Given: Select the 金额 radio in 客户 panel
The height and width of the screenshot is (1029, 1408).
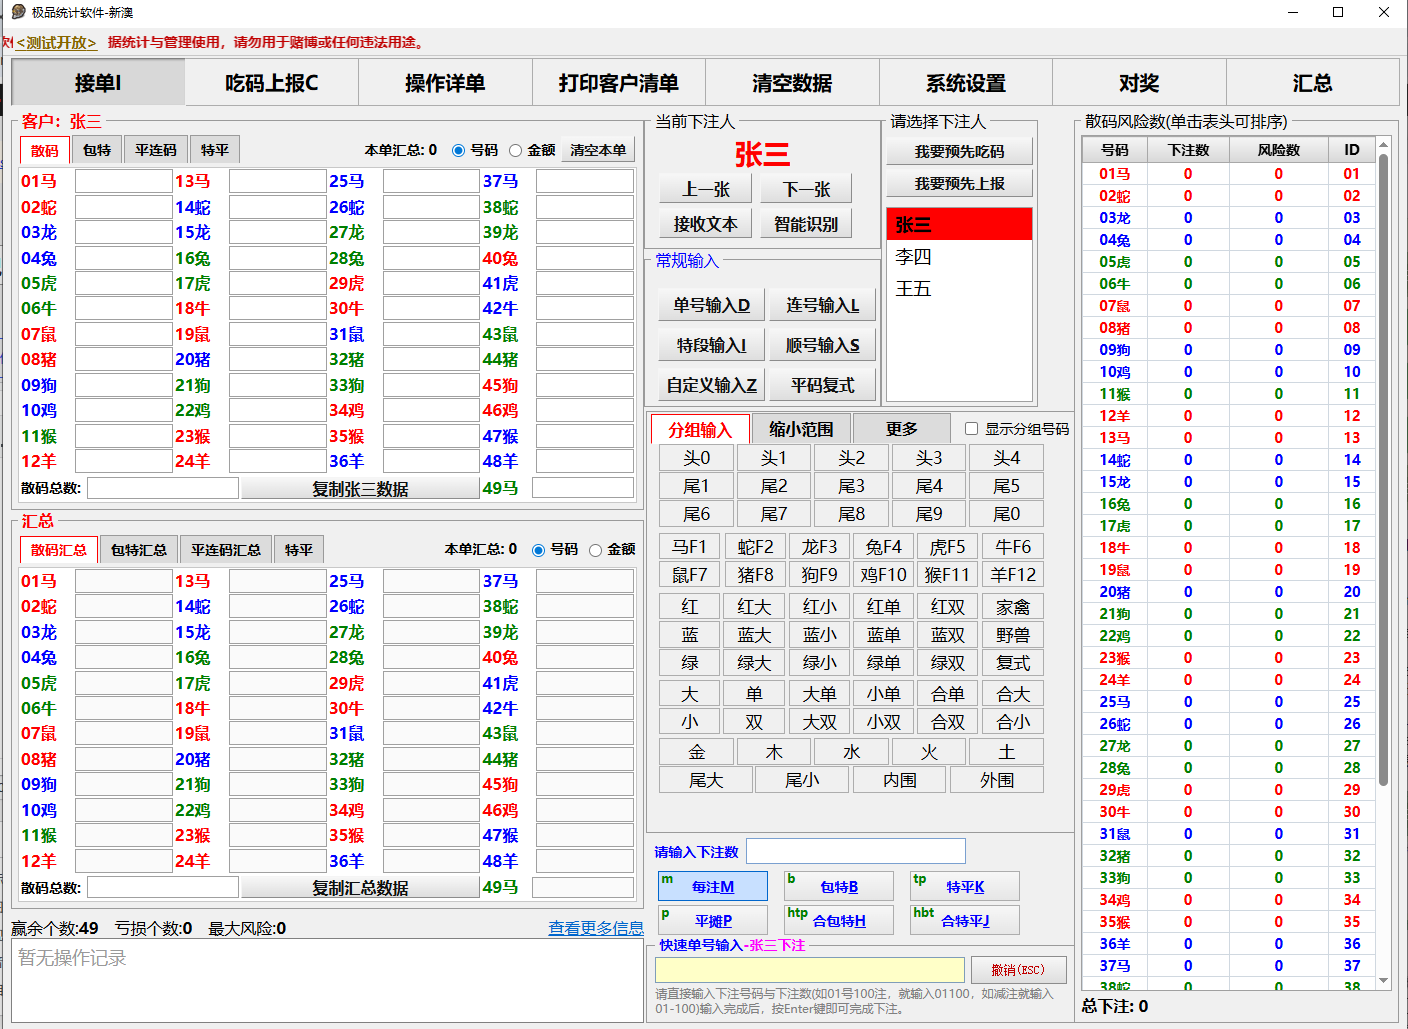Looking at the screenshot, I should point(515,150).
